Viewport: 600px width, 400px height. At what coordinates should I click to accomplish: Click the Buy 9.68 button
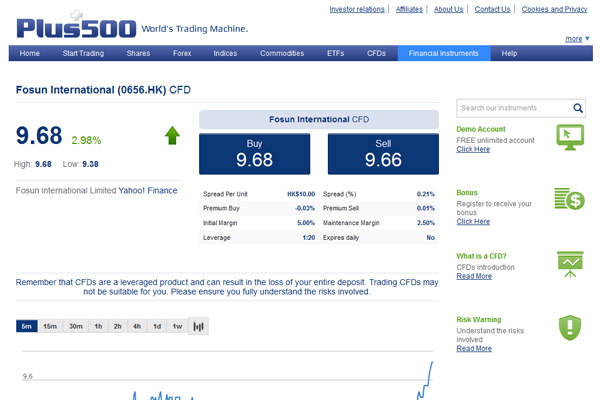(254, 154)
